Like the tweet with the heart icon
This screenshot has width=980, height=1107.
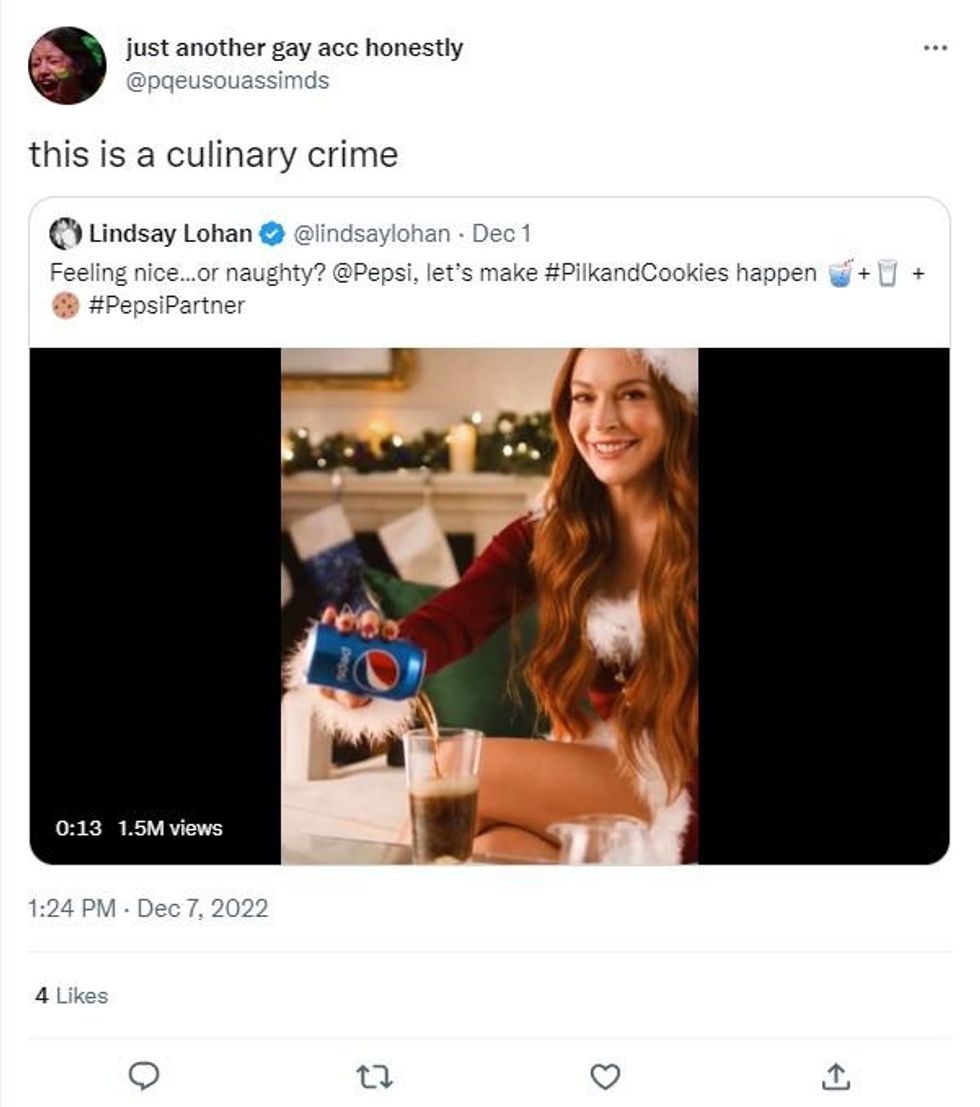[605, 1076]
